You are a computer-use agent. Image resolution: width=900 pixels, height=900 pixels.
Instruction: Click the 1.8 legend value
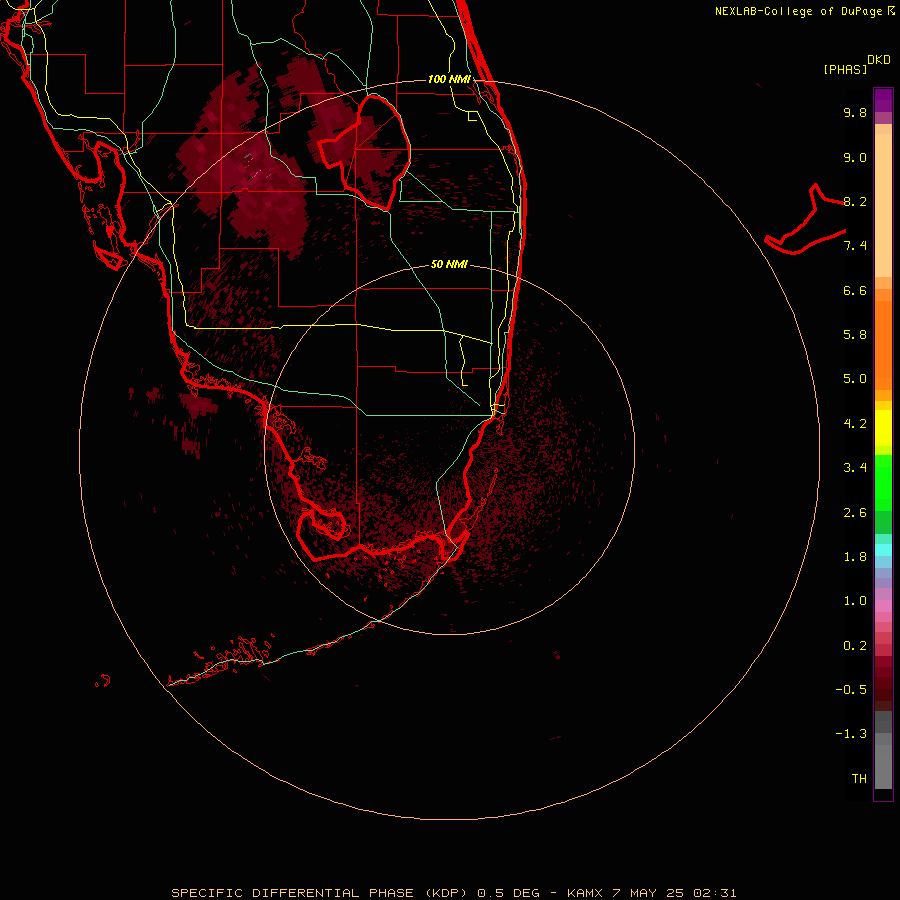point(855,557)
